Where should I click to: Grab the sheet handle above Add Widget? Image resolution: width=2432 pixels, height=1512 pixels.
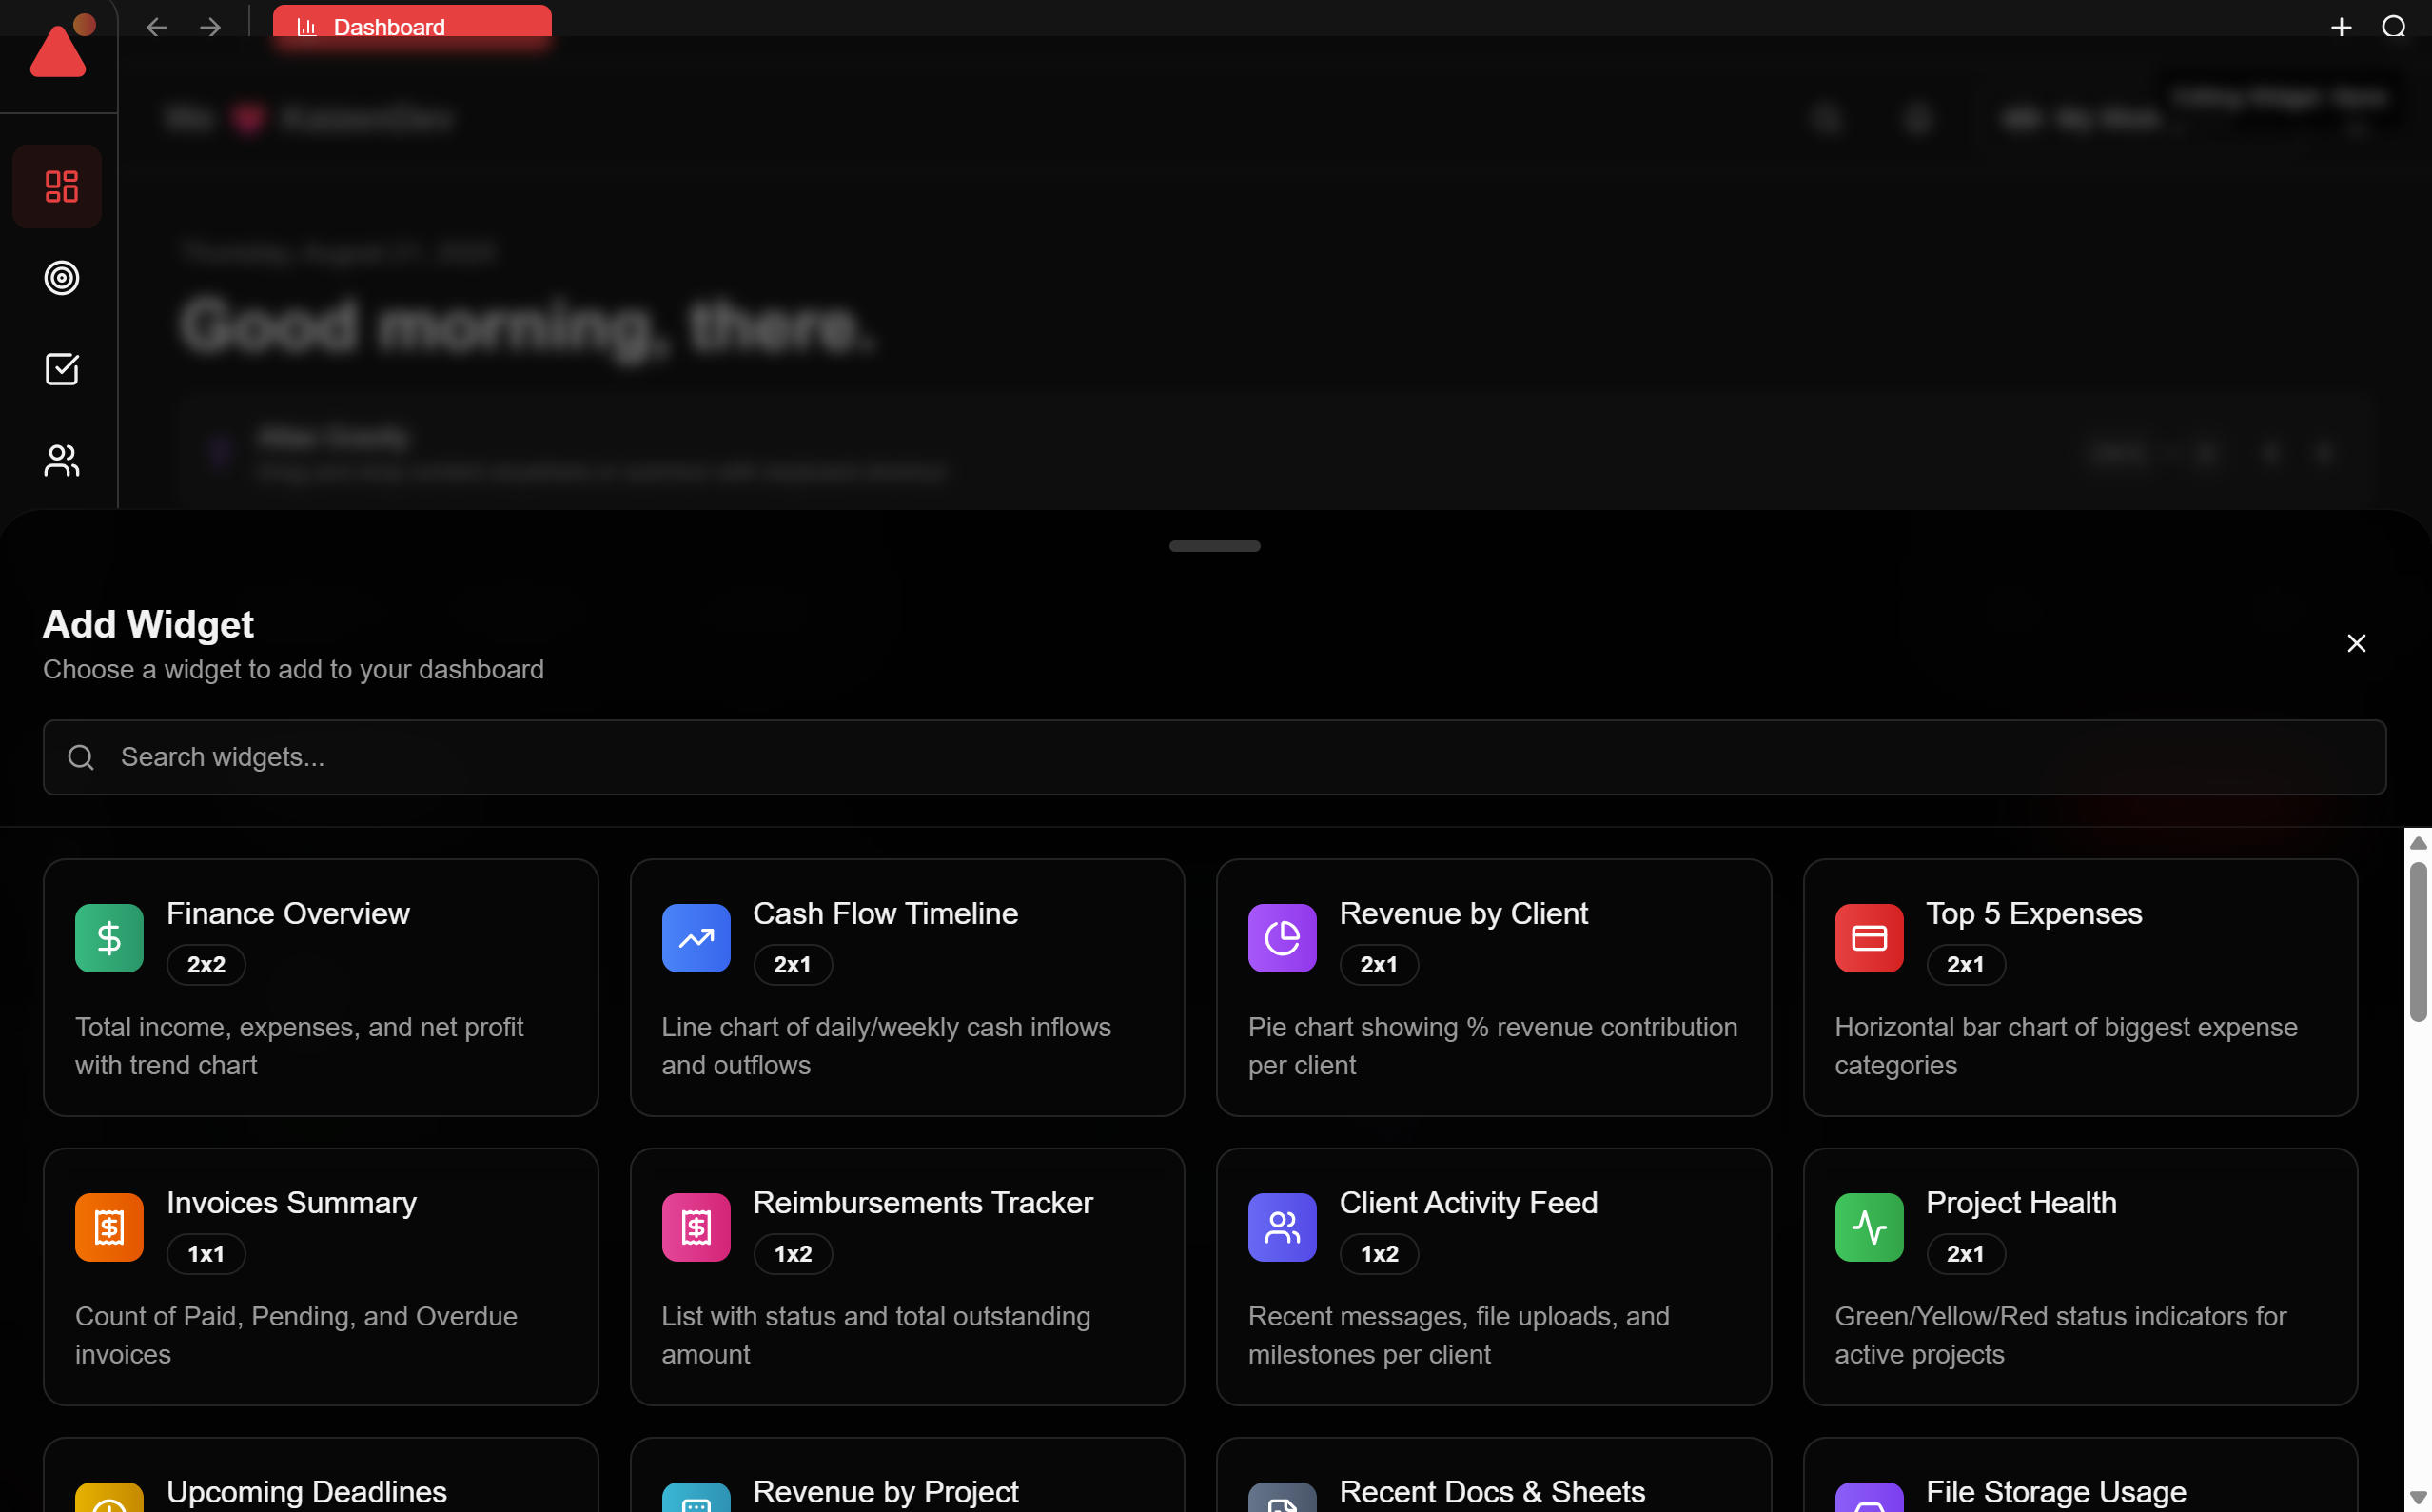point(1214,546)
